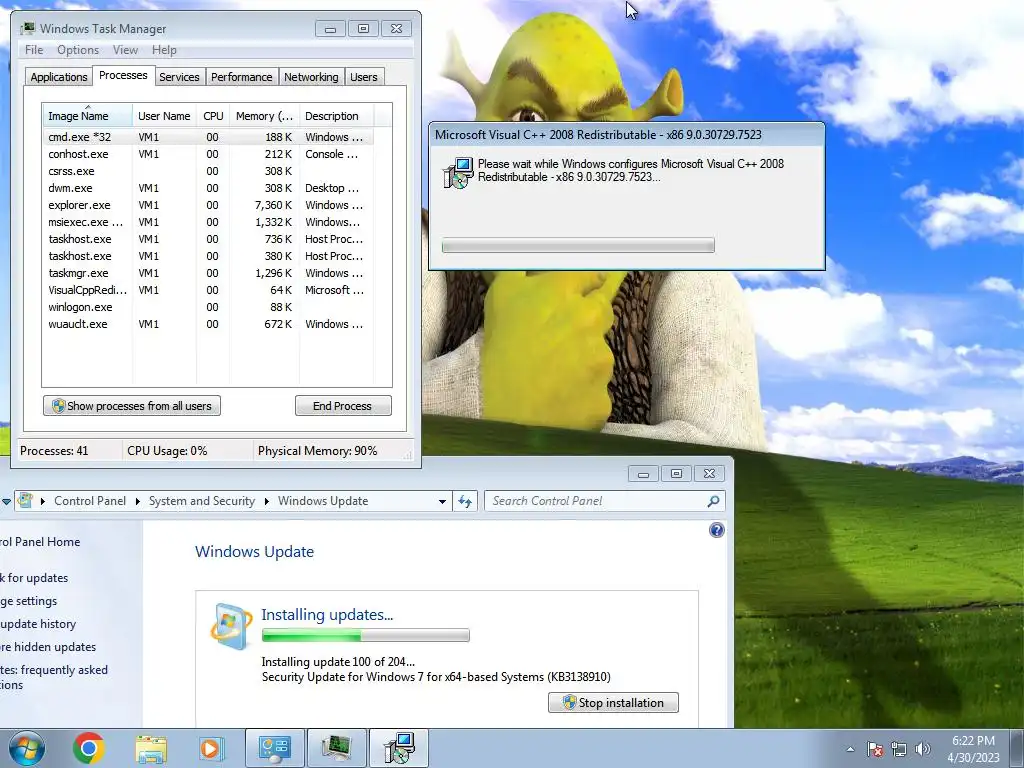The height and width of the screenshot is (768, 1024).
Task: Click the Task Manager title bar icon
Action: click(x=27, y=29)
